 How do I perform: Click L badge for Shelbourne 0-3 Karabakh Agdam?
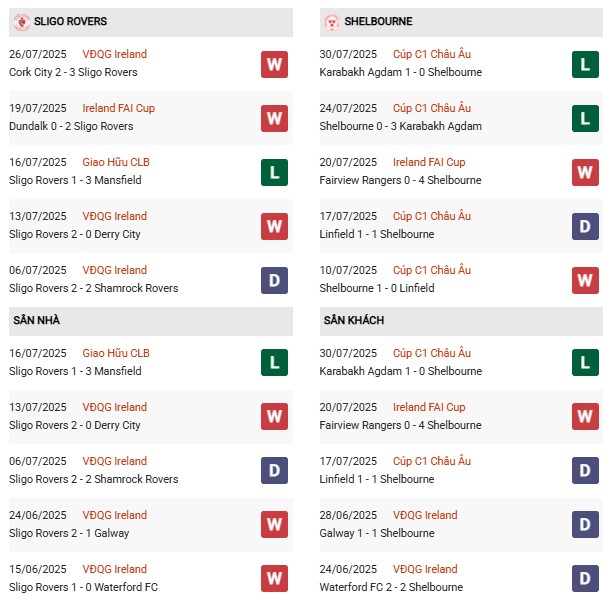coord(585,118)
